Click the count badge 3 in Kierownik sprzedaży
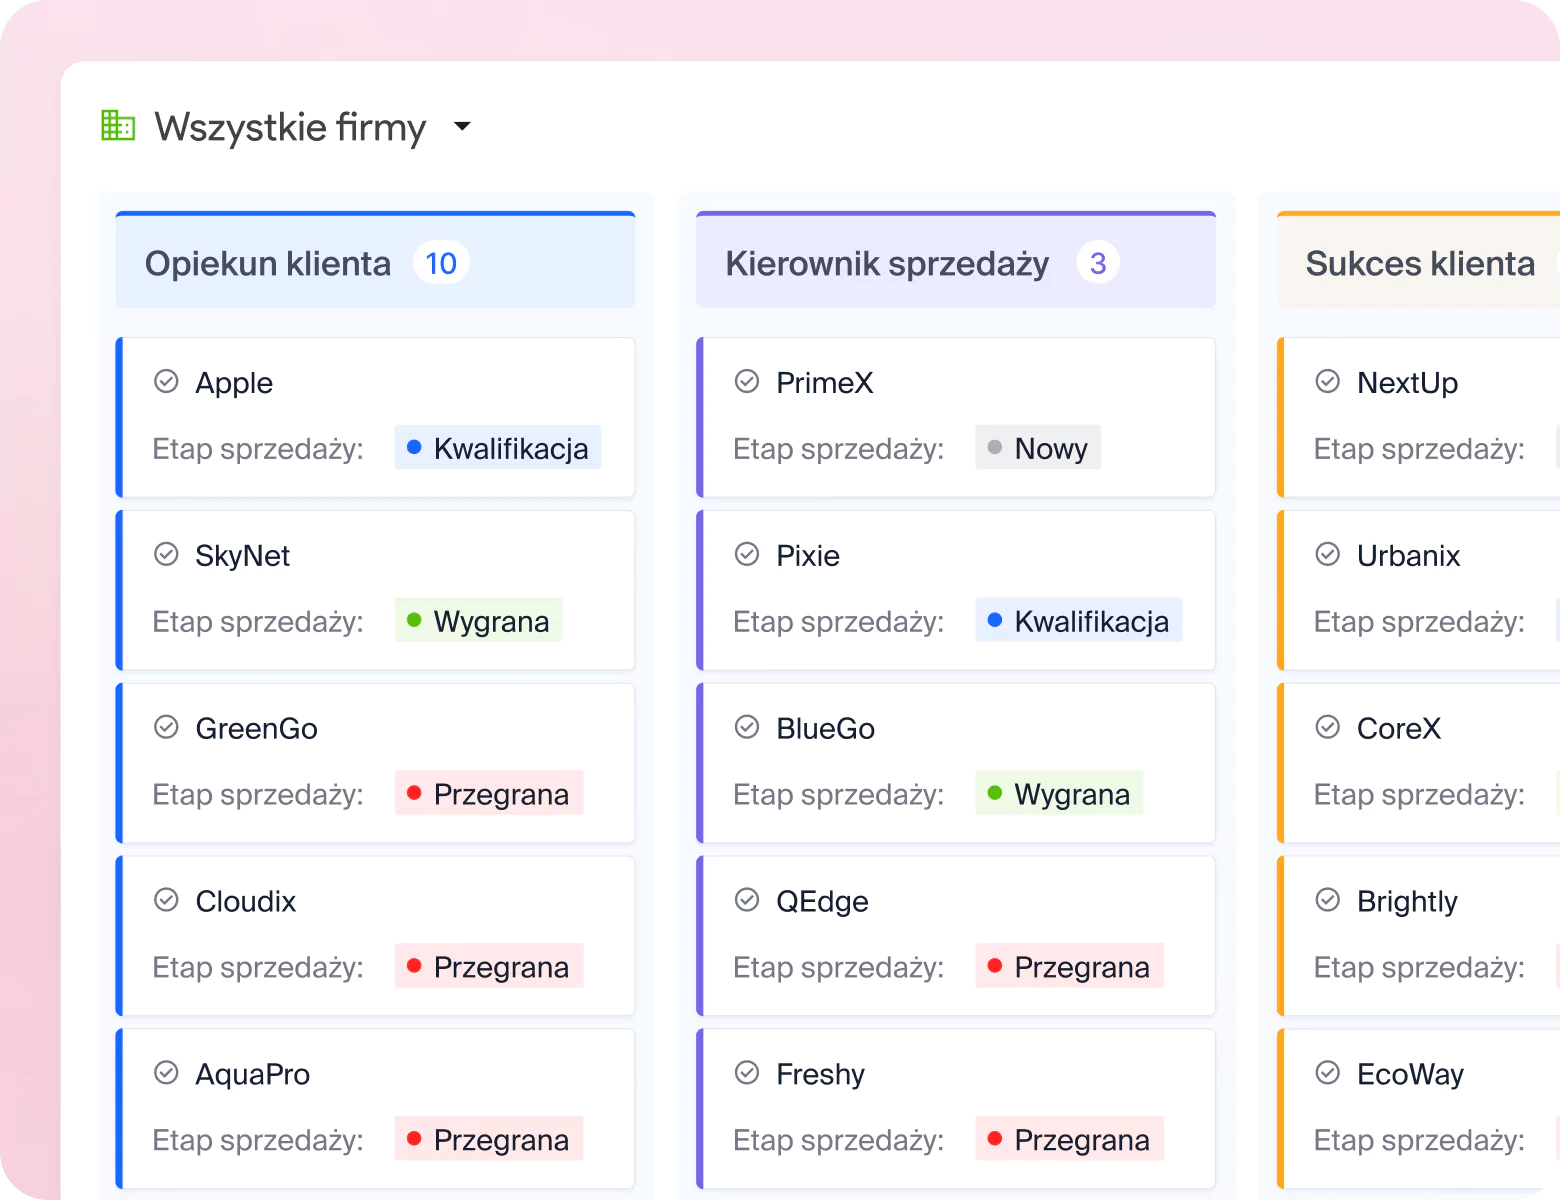This screenshot has width=1560, height=1200. (1098, 263)
